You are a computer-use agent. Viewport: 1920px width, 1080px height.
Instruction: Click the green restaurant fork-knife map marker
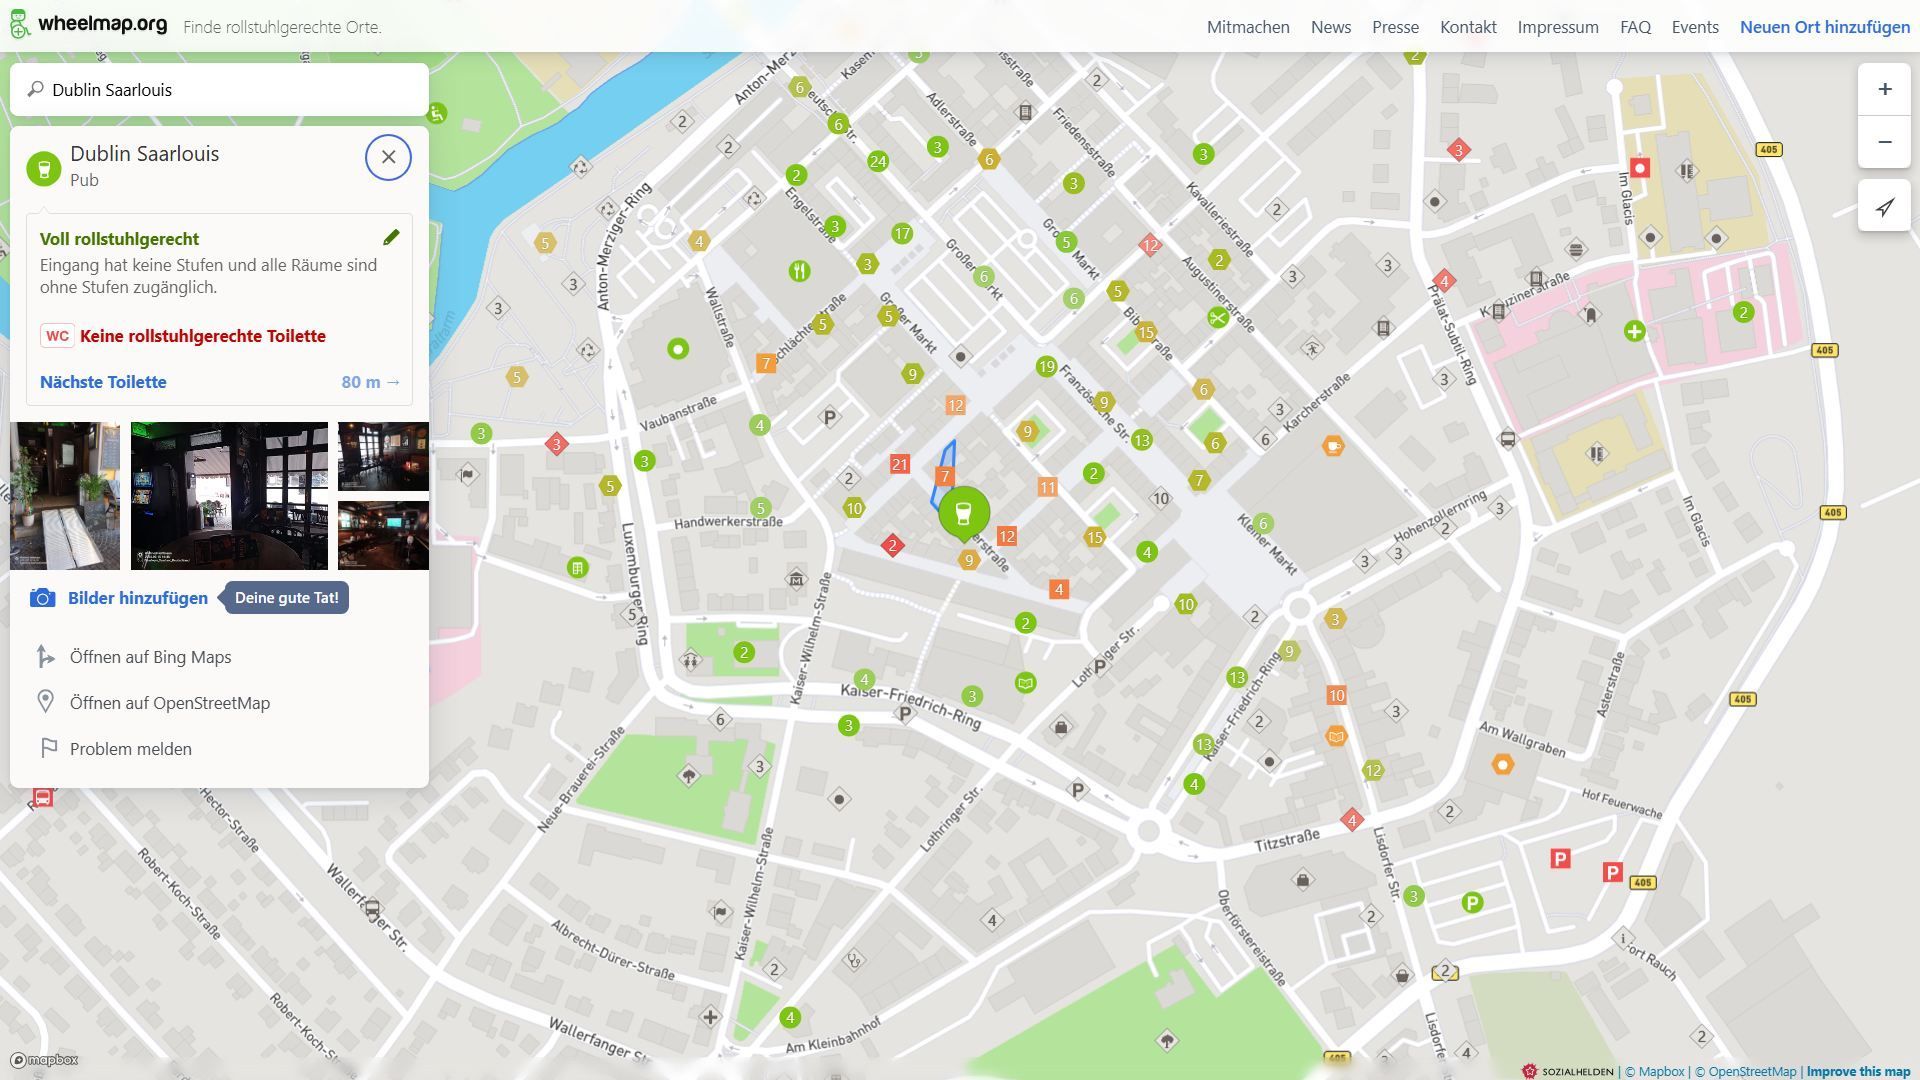tap(799, 271)
